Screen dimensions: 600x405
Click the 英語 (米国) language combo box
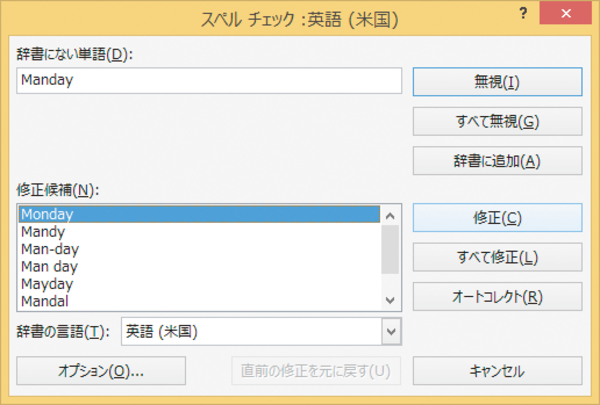pos(261,332)
